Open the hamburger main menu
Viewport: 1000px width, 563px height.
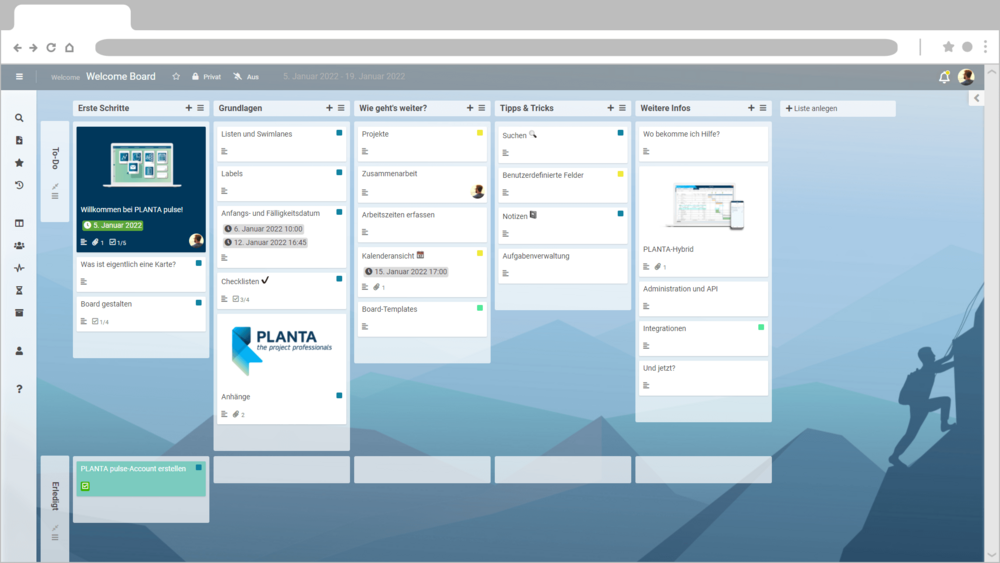point(19,77)
